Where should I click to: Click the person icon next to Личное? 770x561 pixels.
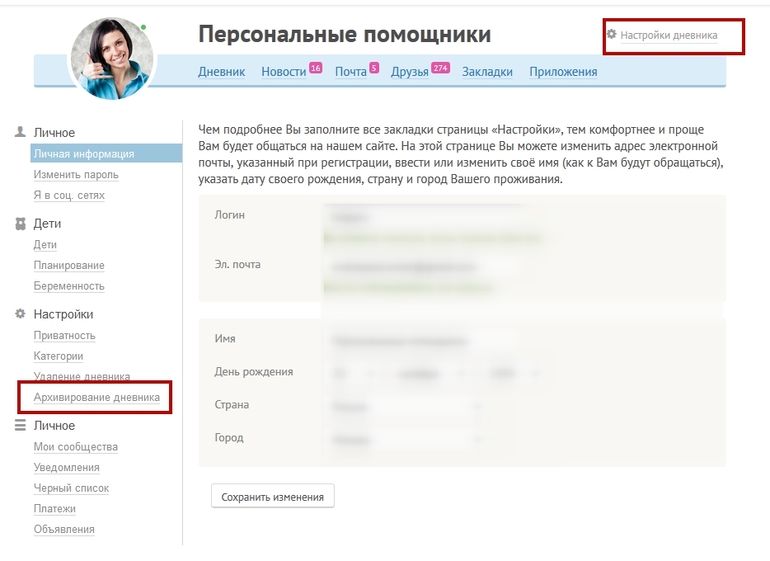[x=20, y=132]
